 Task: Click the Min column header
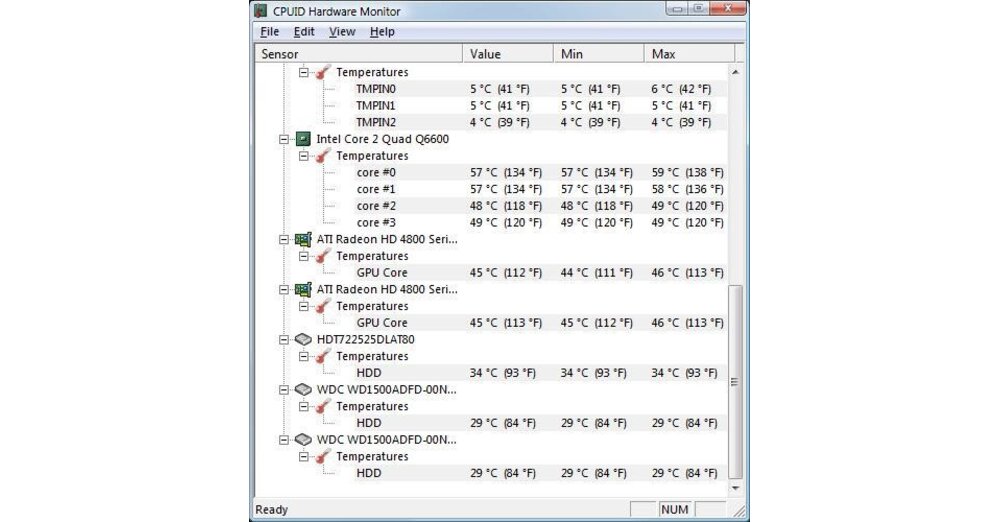pyautogui.click(x=599, y=54)
